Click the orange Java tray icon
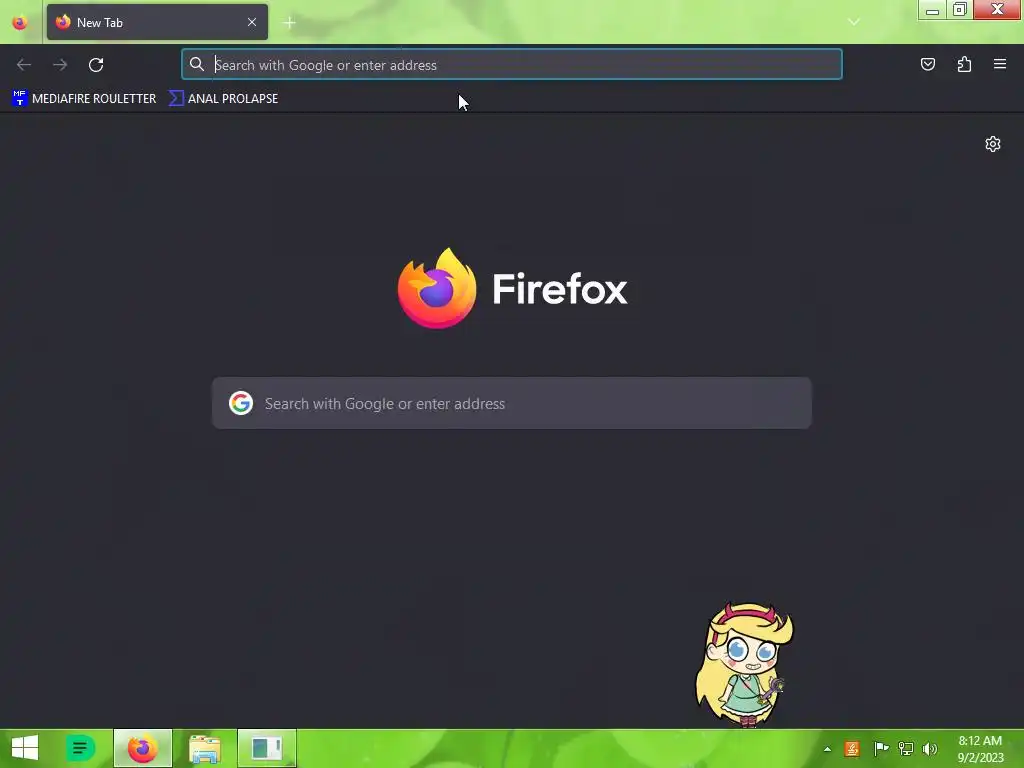This screenshot has height=768, width=1024. pyautogui.click(x=852, y=748)
